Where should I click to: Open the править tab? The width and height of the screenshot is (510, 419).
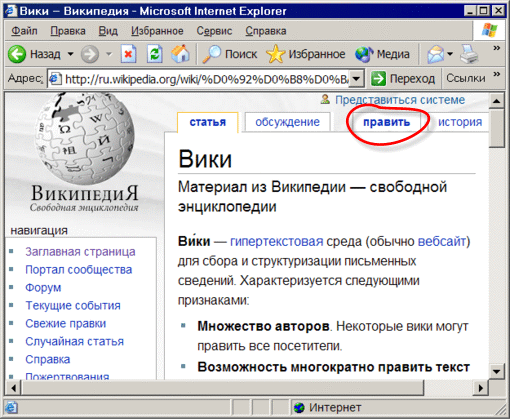(x=387, y=122)
